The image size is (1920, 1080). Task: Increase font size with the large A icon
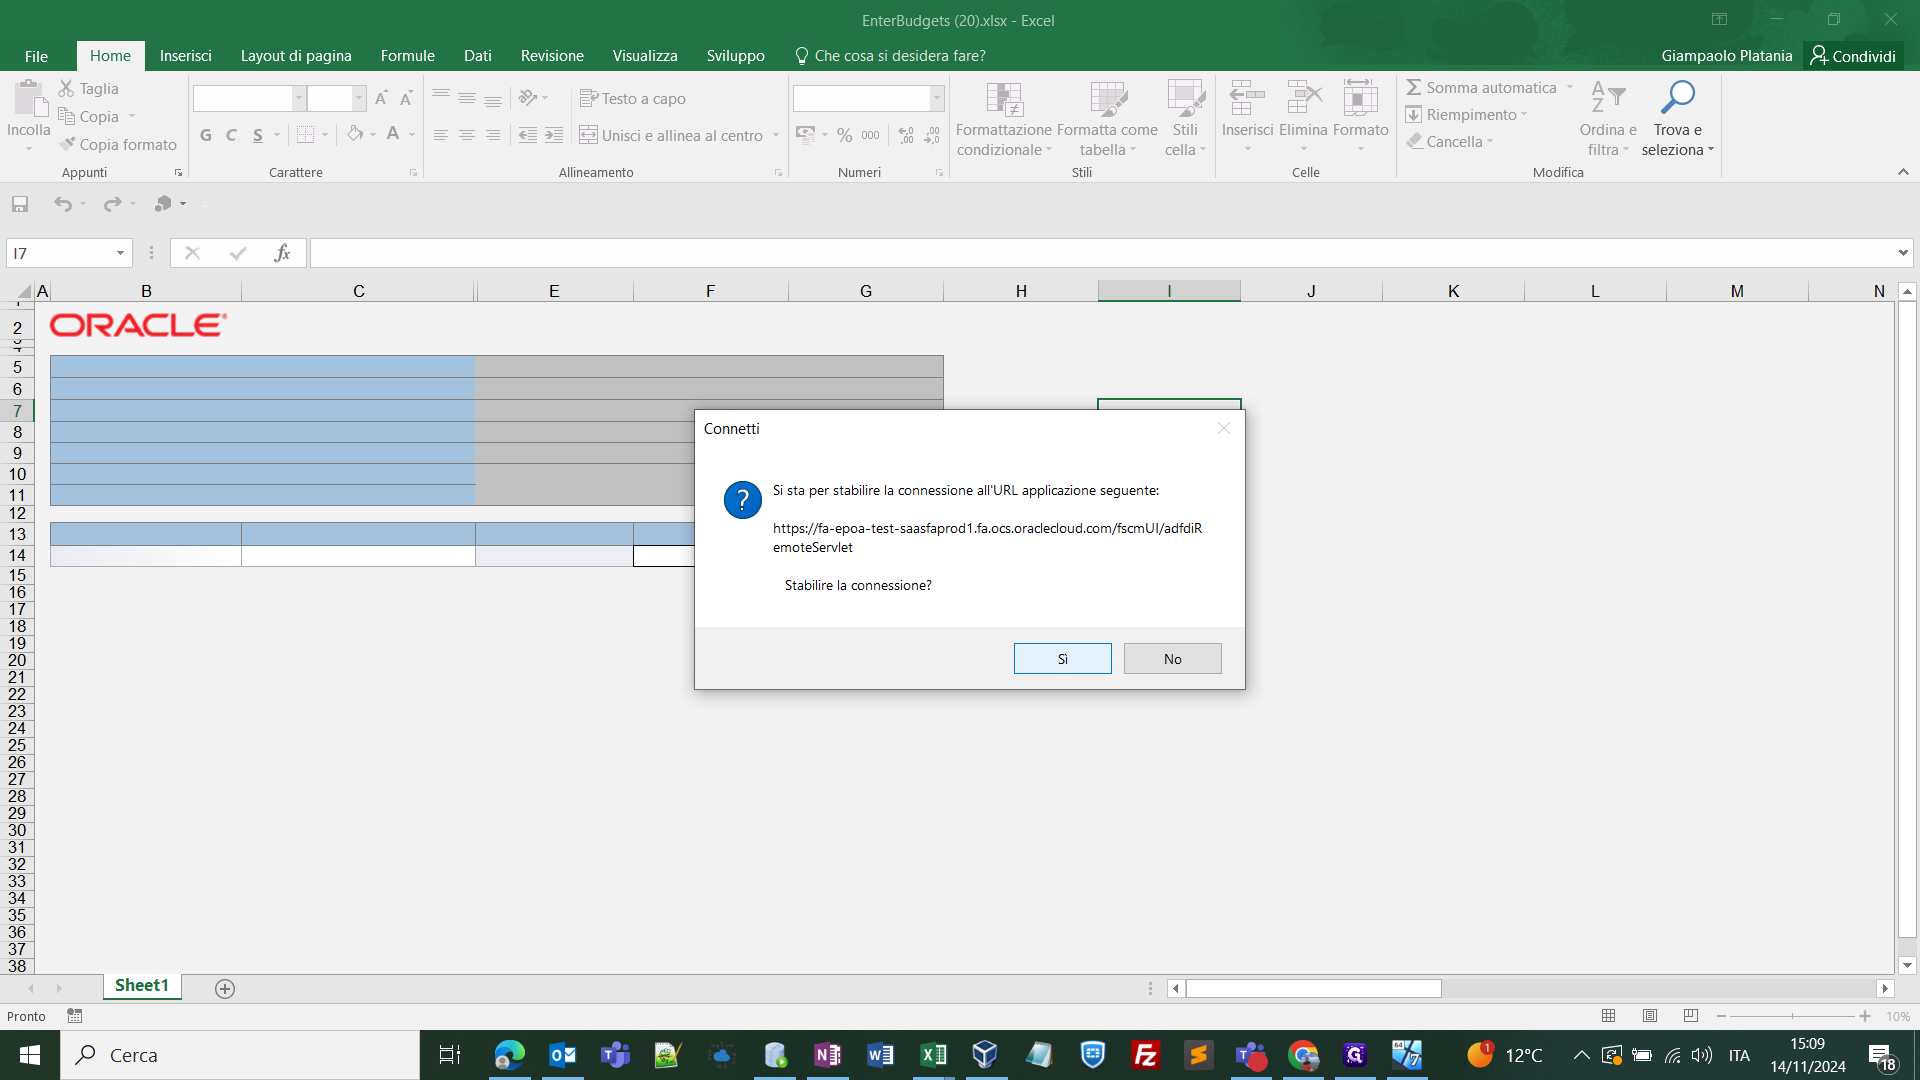(x=381, y=98)
